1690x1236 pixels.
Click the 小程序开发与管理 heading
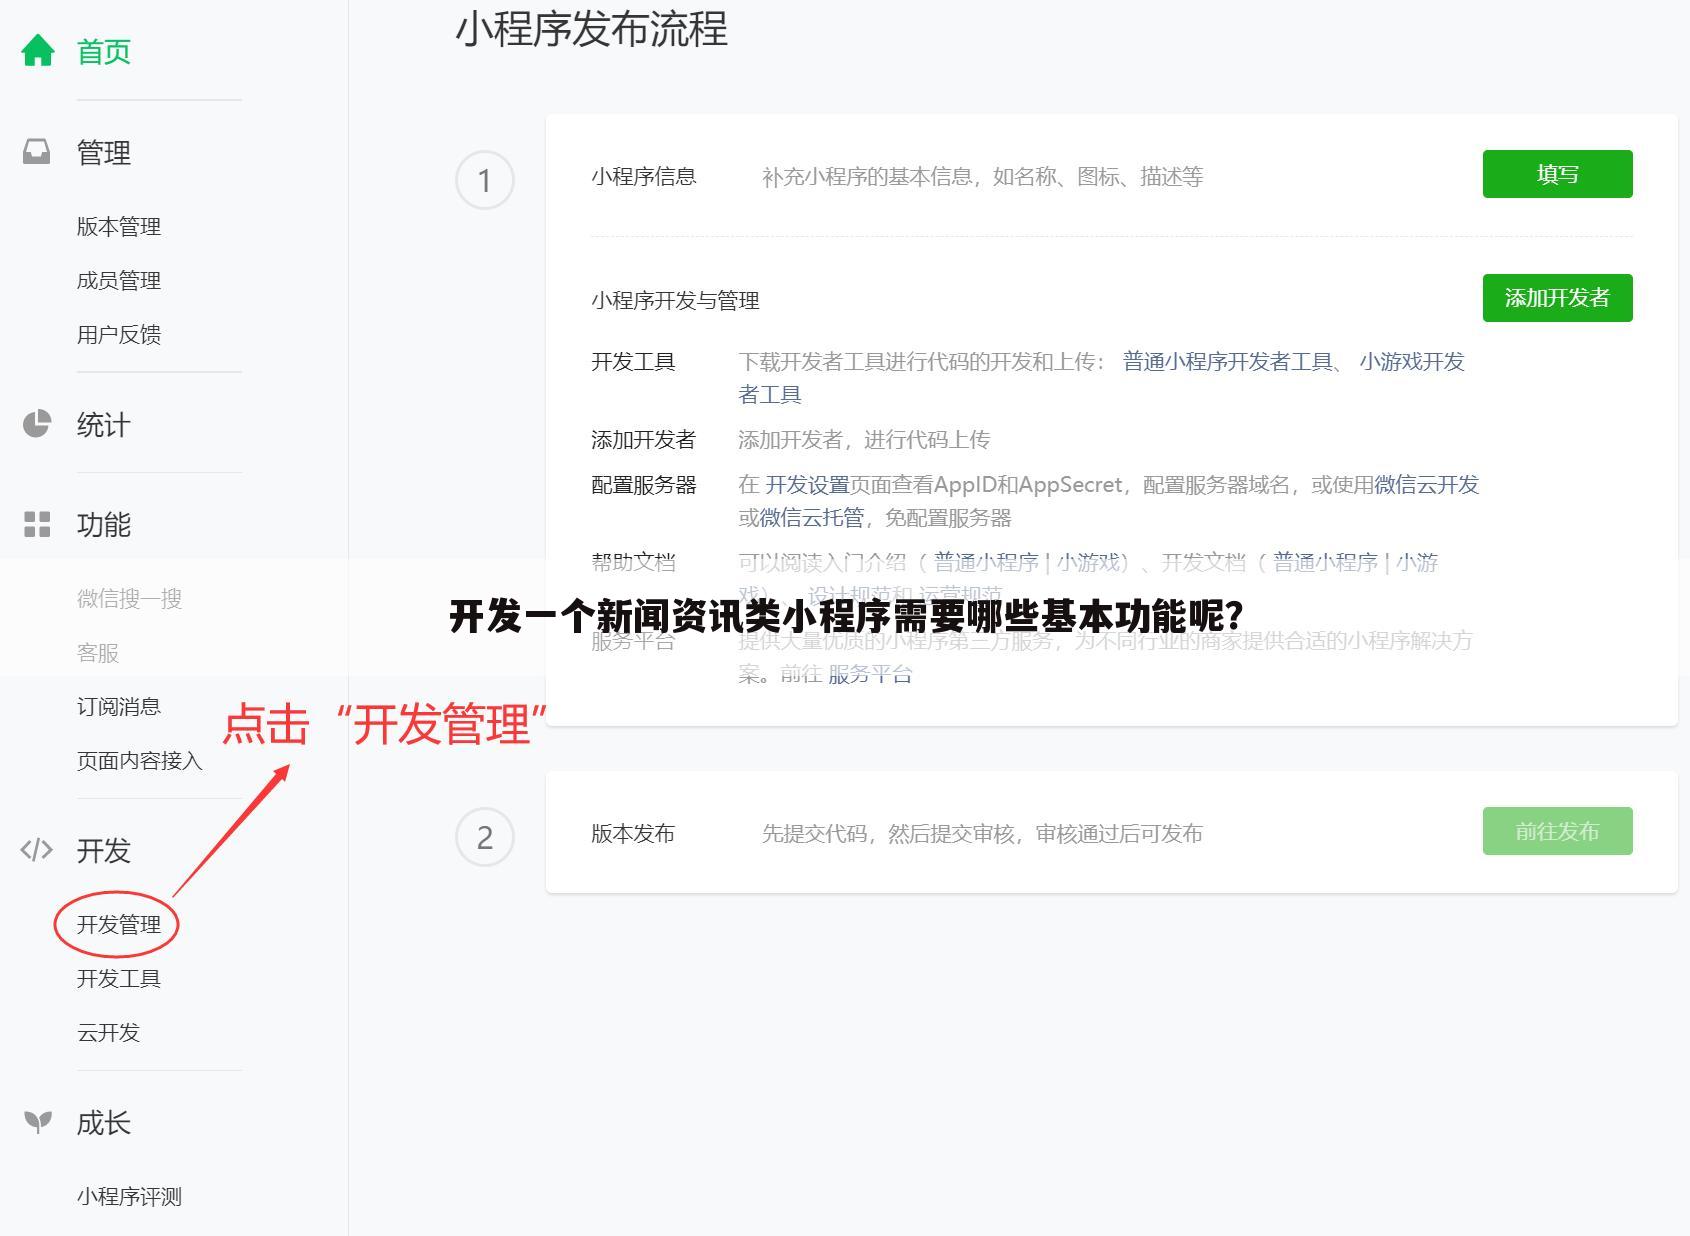(675, 301)
